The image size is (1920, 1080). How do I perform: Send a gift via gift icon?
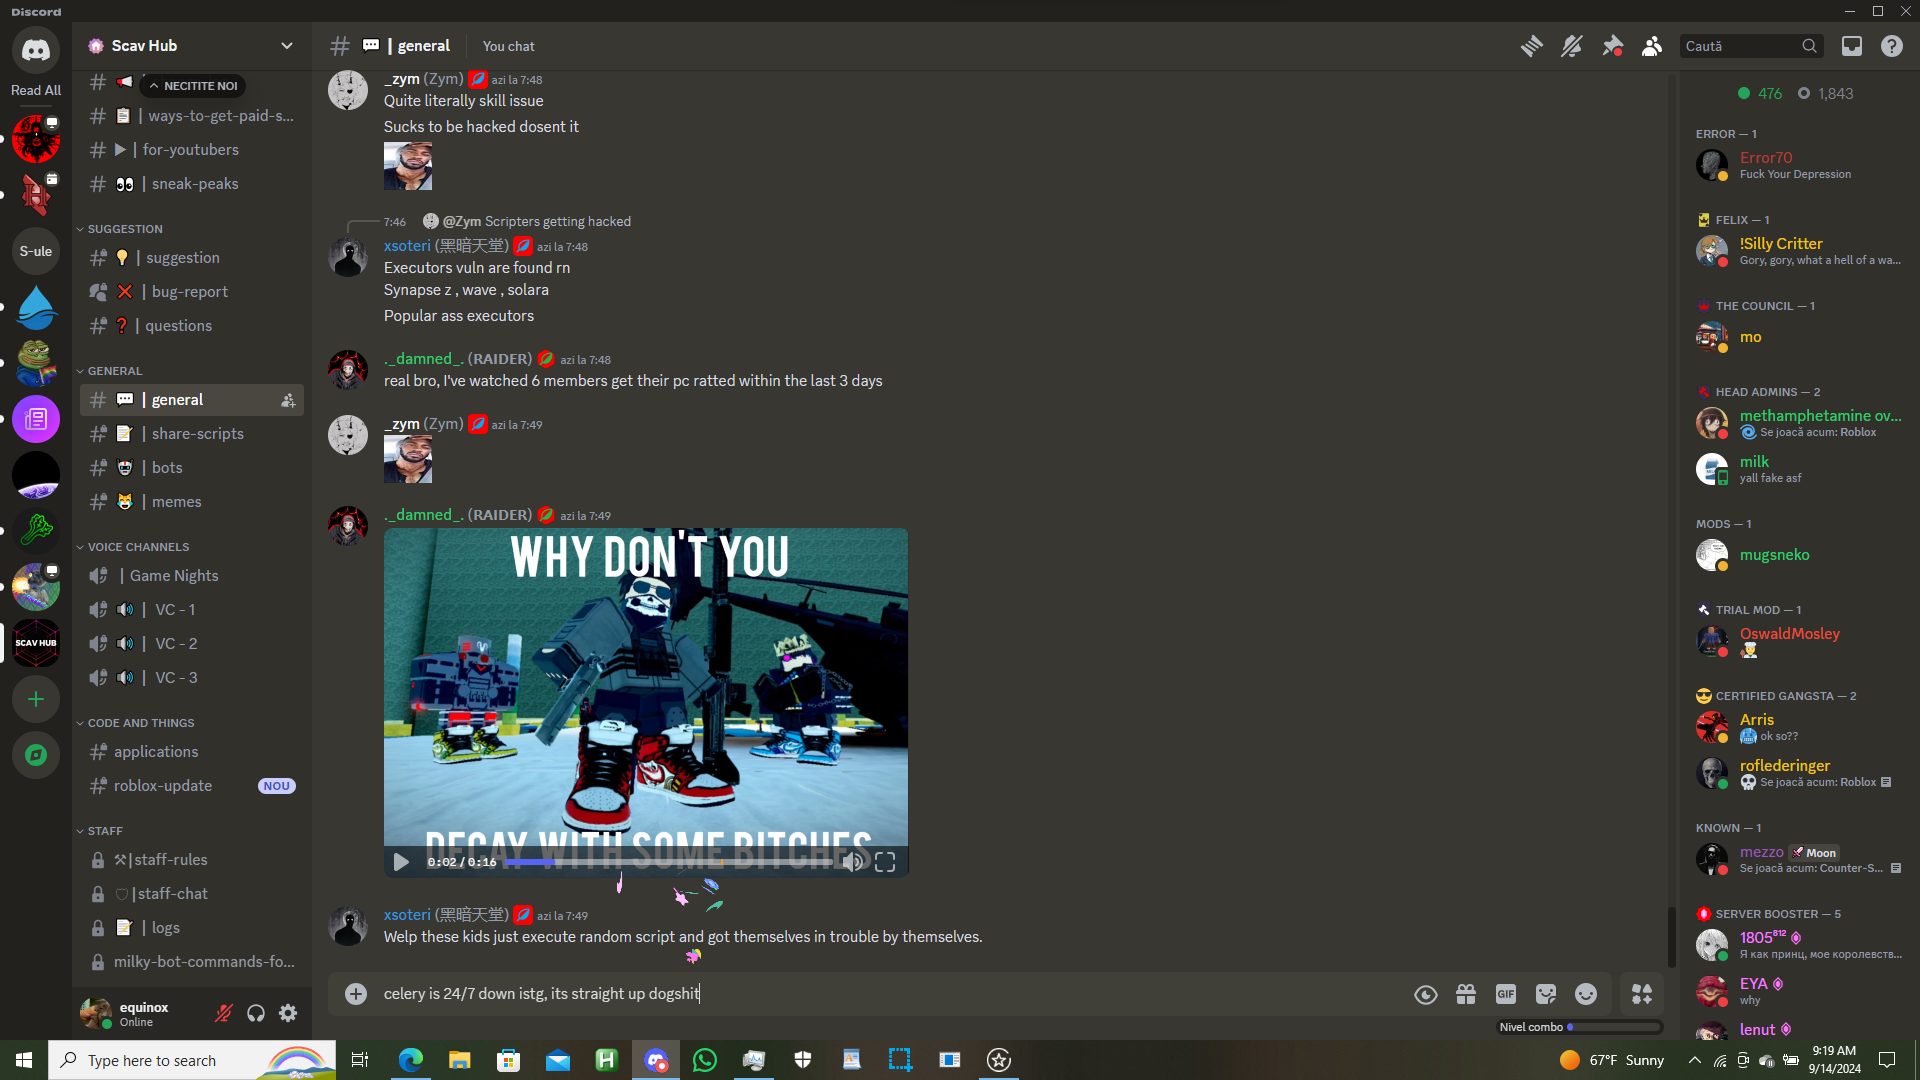[1466, 994]
